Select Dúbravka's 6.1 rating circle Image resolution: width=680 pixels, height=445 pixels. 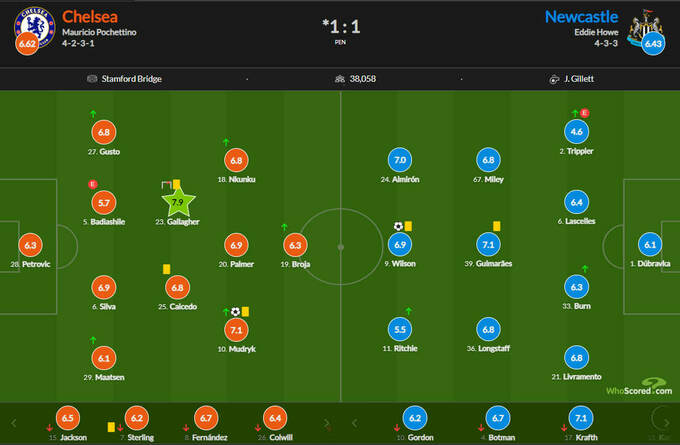[x=651, y=245]
